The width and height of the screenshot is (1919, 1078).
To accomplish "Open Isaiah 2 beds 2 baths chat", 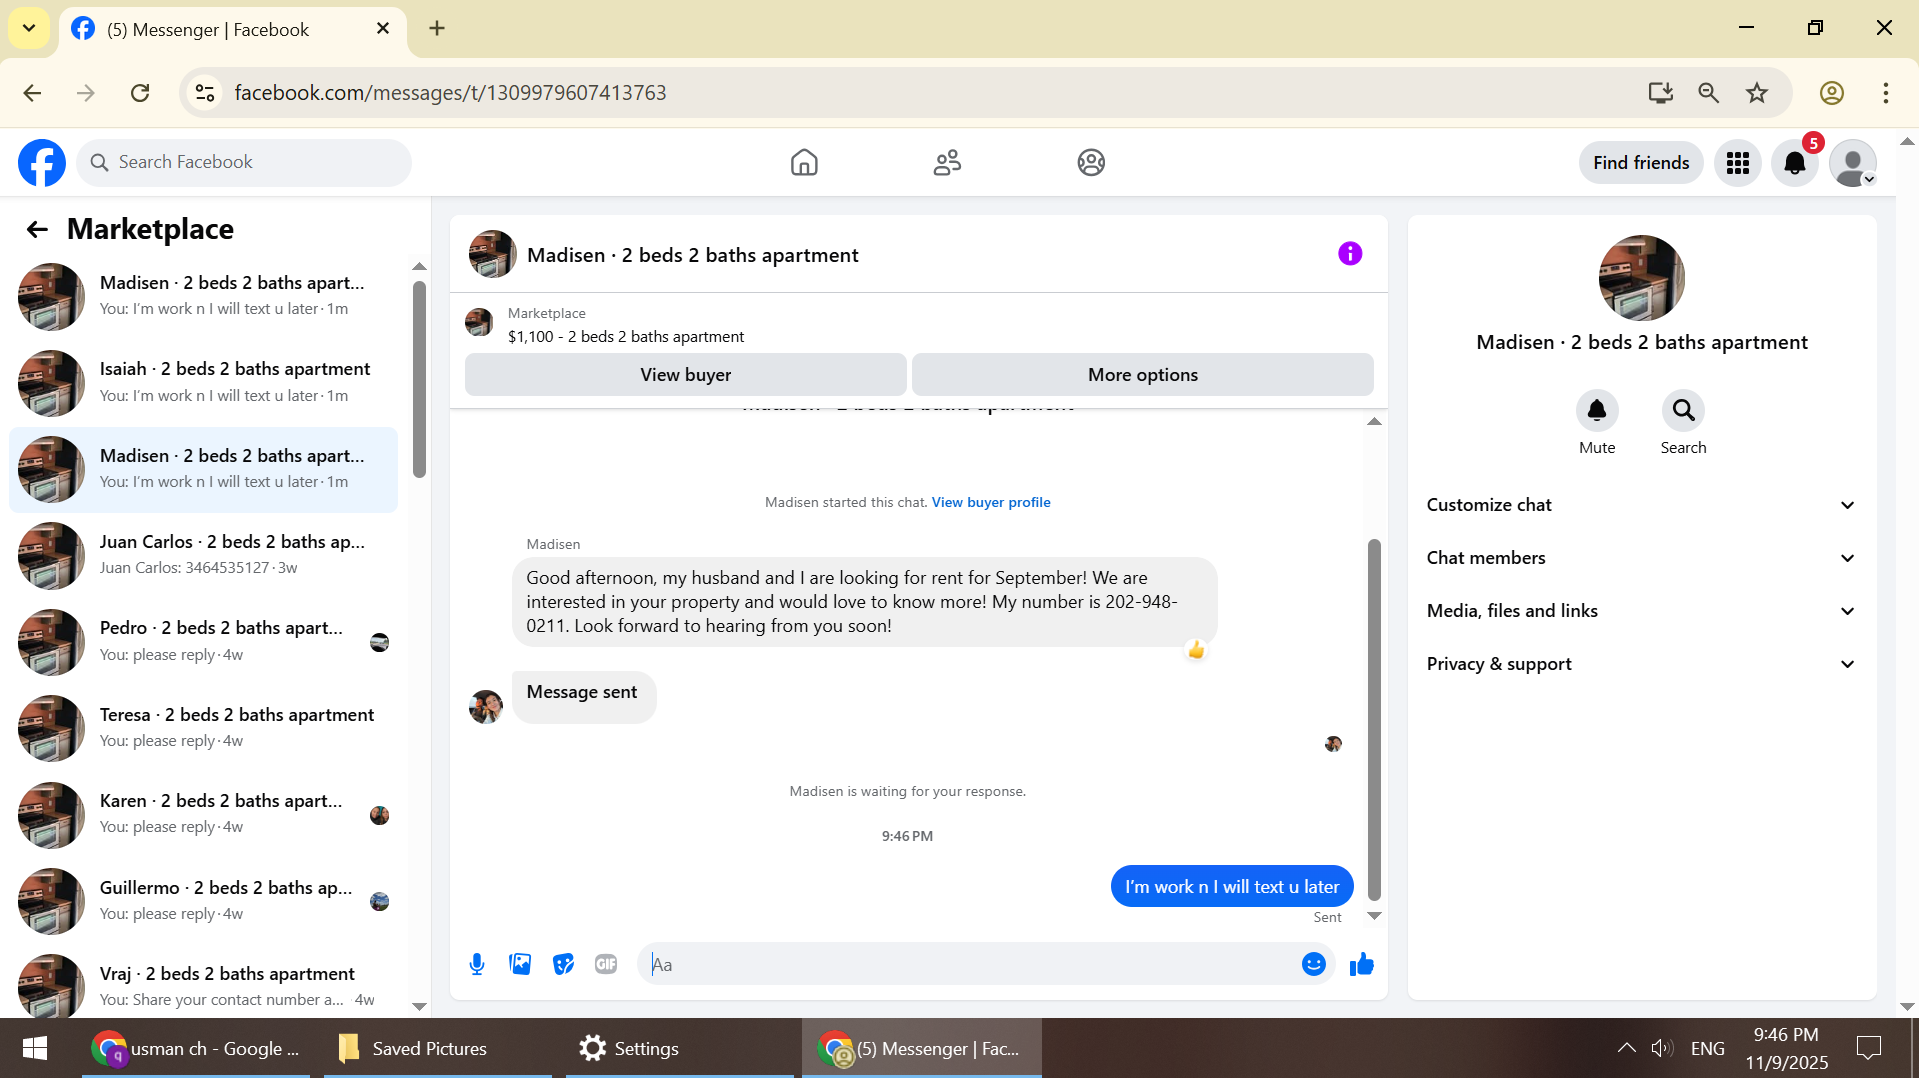I will pyautogui.click(x=204, y=383).
